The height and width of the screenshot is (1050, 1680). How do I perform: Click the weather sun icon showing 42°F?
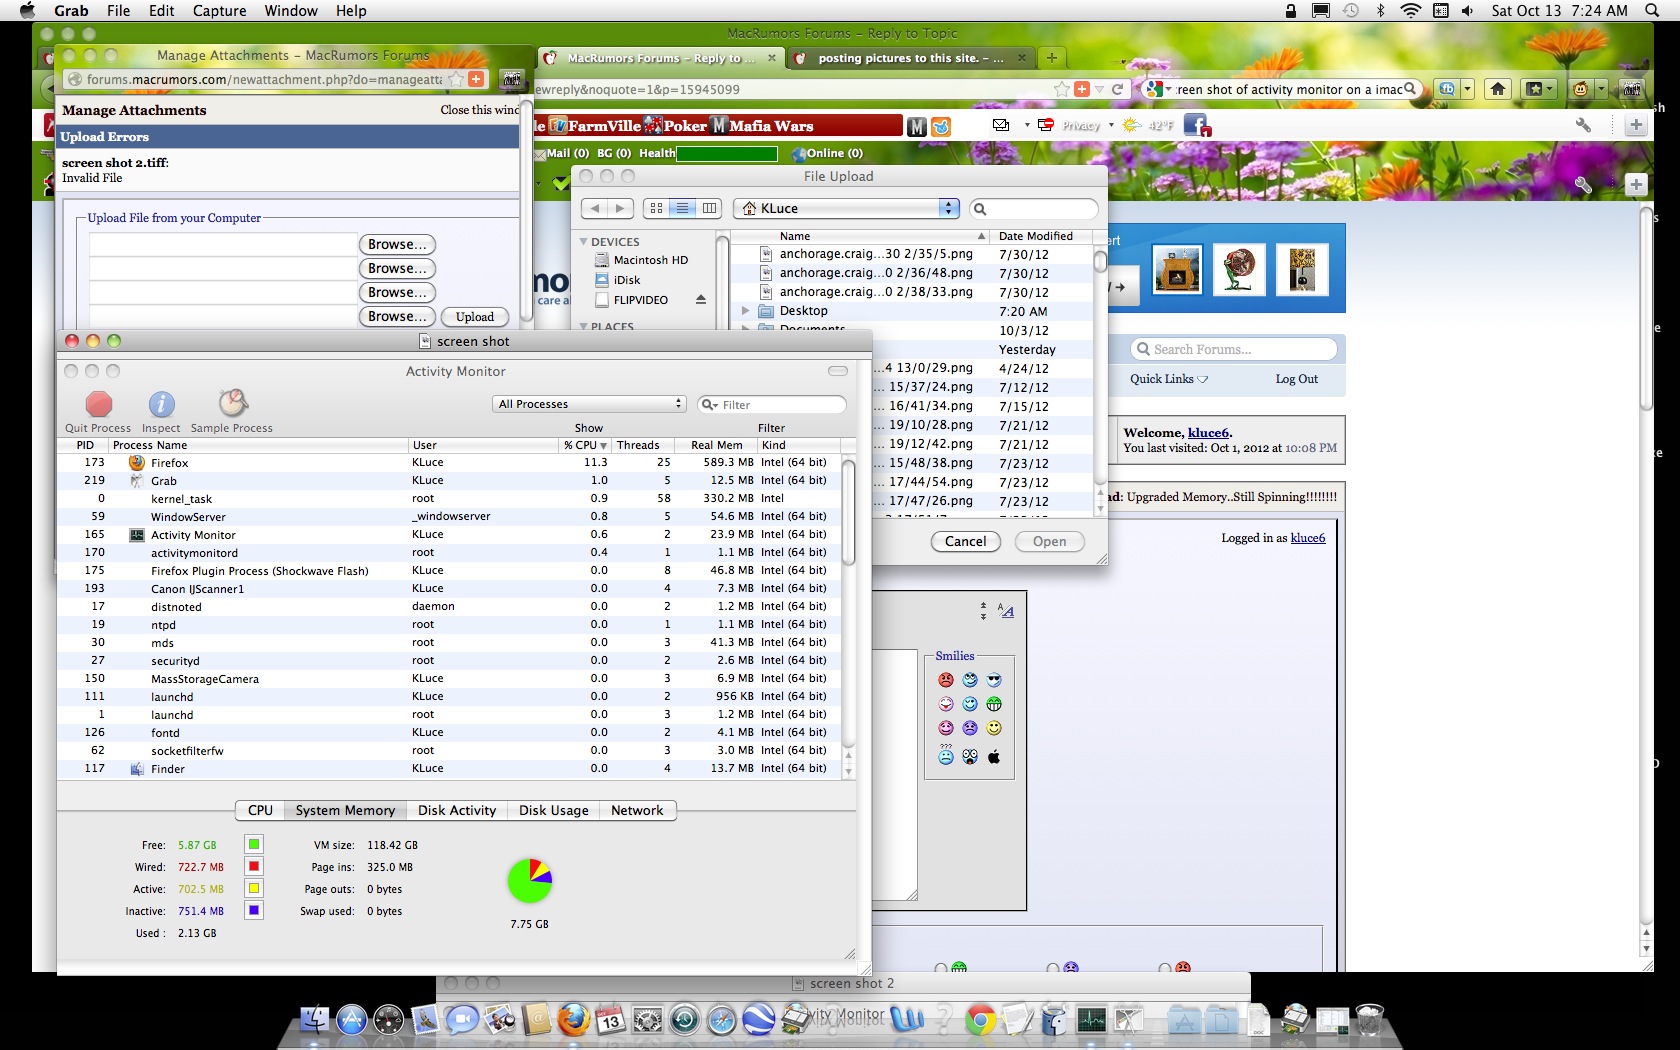(1131, 125)
